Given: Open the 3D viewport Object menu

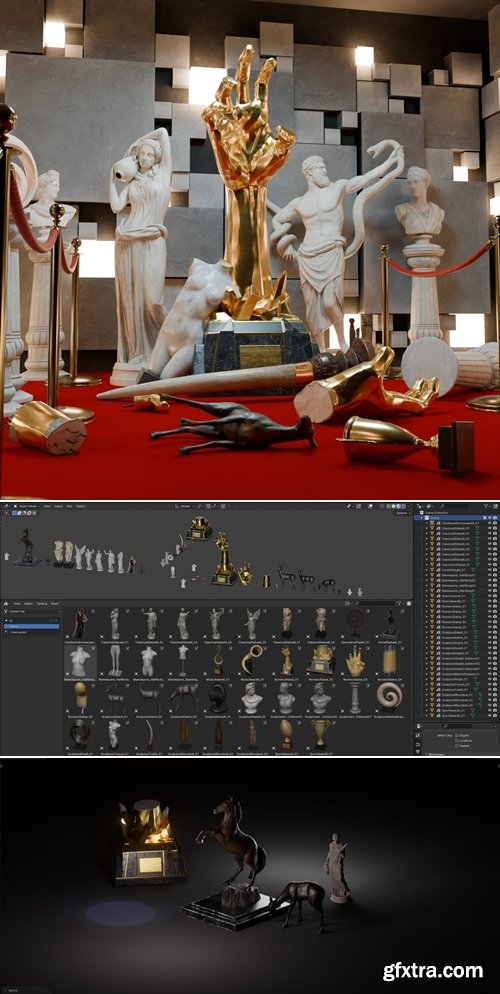Looking at the screenshot, I should [80, 507].
